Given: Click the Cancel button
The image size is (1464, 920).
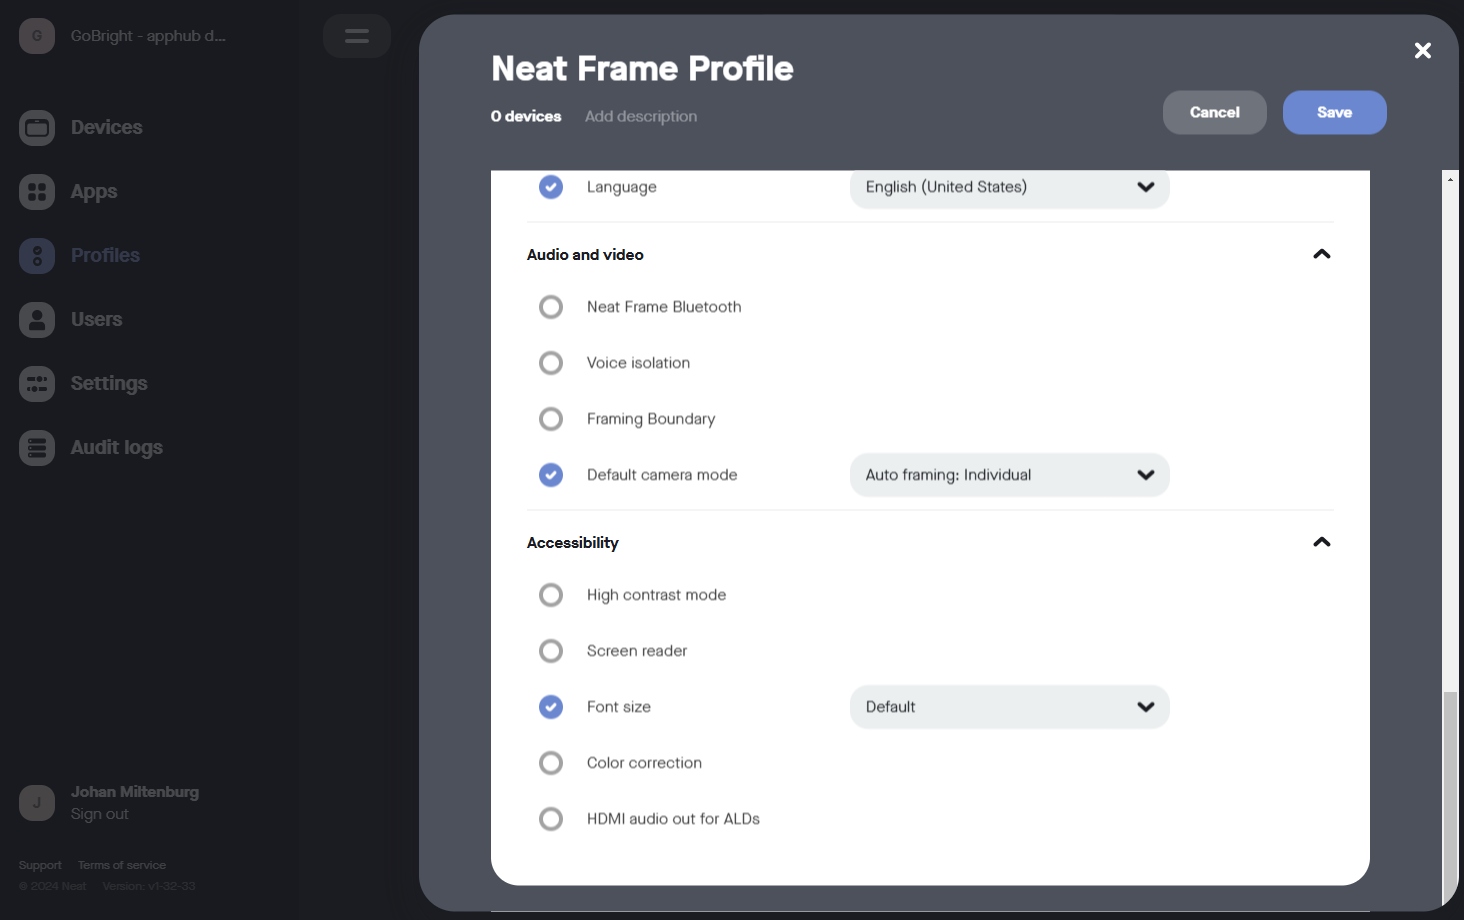Looking at the screenshot, I should point(1214,113).
